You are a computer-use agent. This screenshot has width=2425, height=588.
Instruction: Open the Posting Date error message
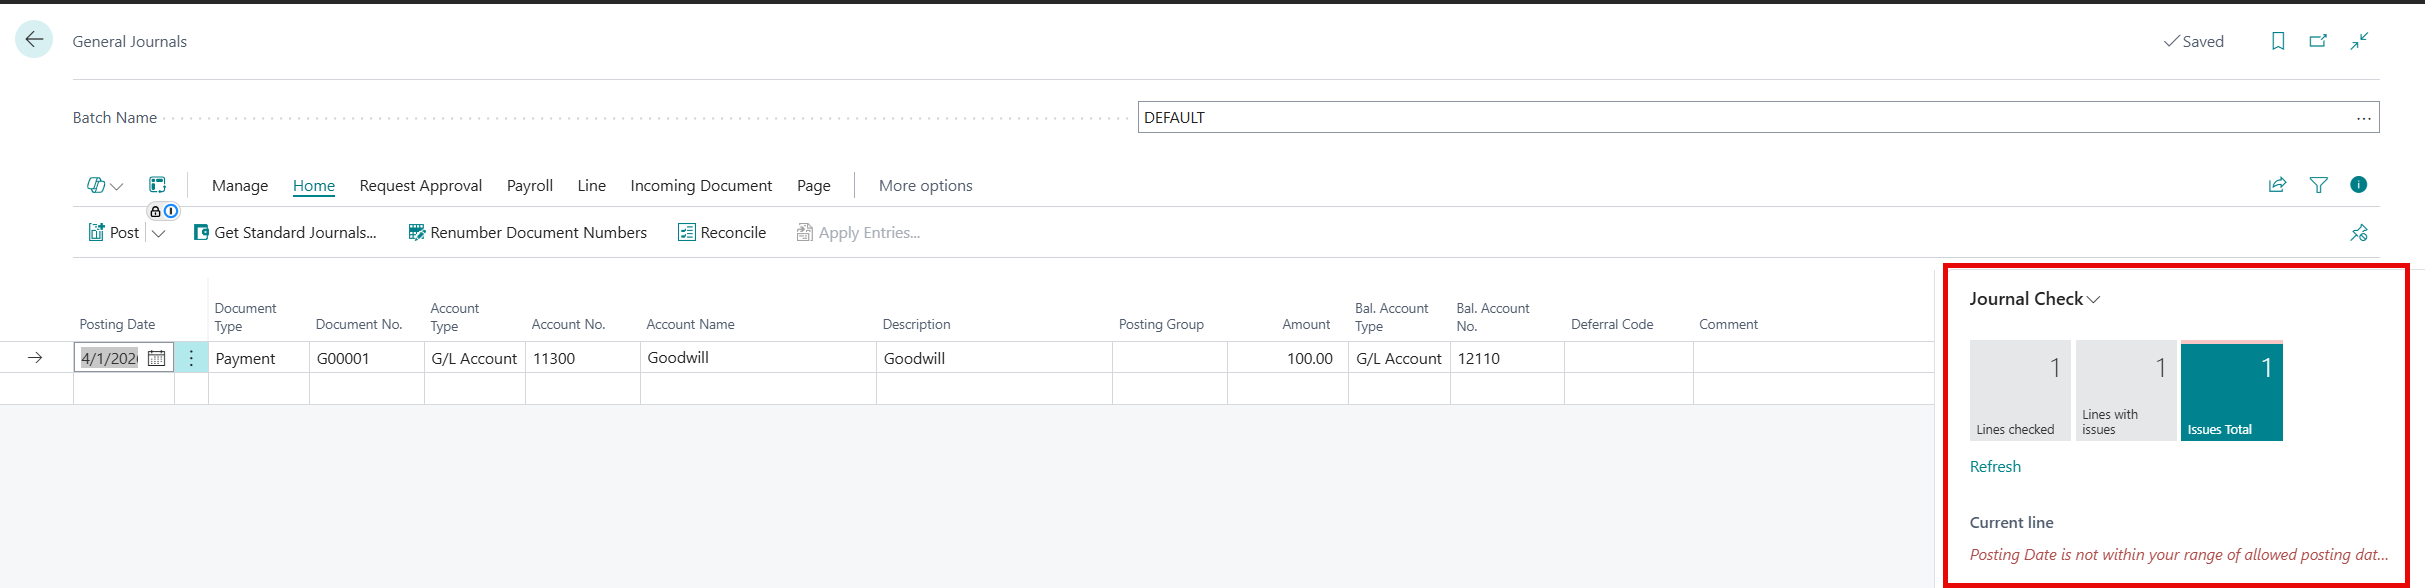2179,554
